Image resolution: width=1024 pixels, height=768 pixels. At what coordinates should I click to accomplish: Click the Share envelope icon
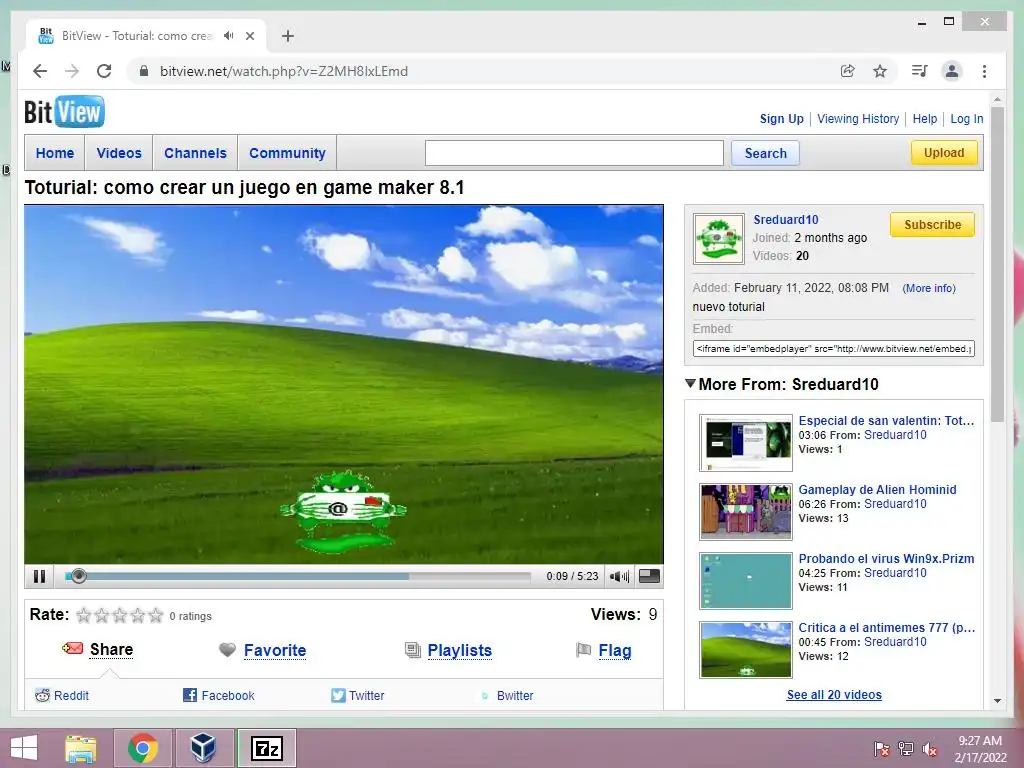coord(72,648)
